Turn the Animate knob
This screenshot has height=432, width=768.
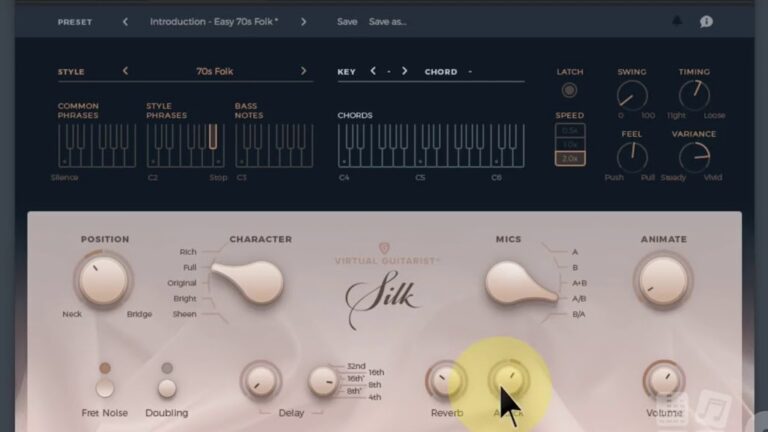tap(663, 280)
